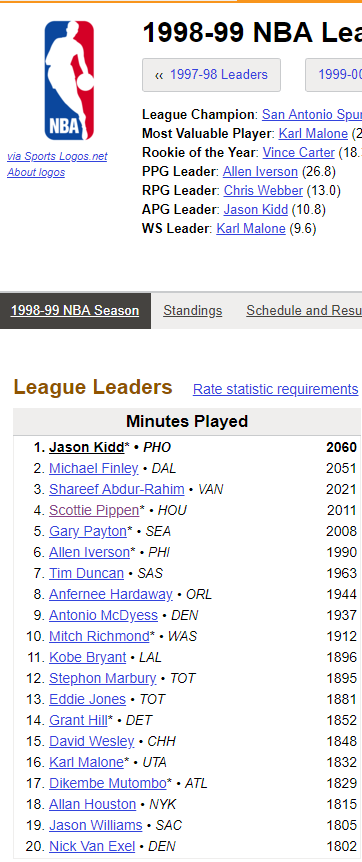Viewport: 362px width, 862px height.
Task: Open Tim Duncan player page
Action: click(x=86, y=573)
